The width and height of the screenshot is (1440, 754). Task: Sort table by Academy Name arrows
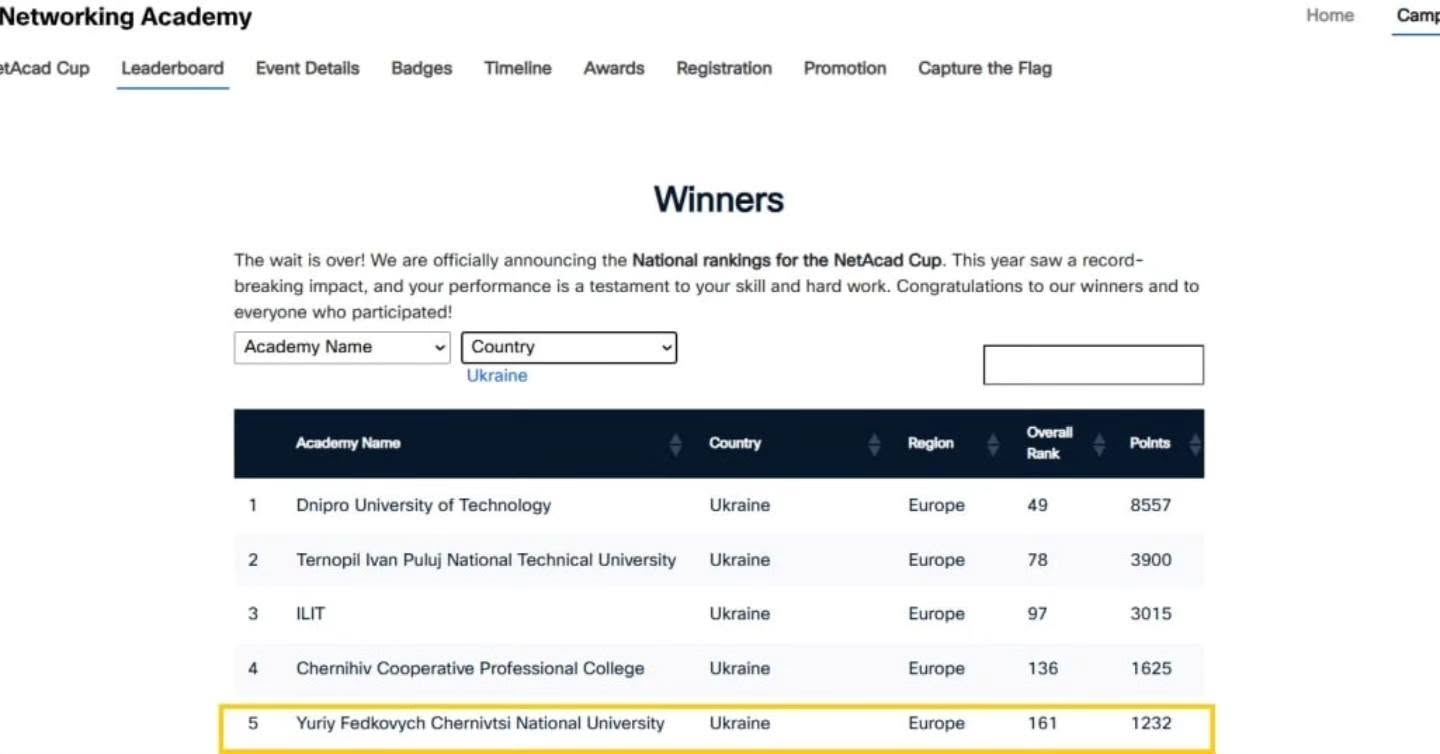(x=676, y=444)
